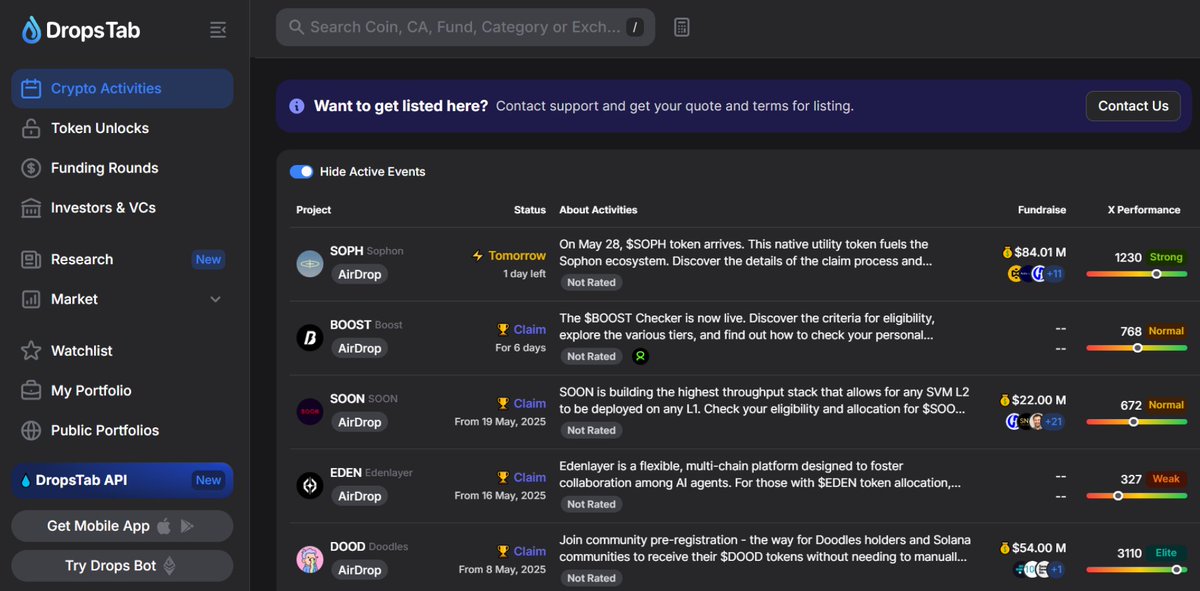Click Get Mobile App button
Screen dimensions: 1200x591
pos(122,526)
